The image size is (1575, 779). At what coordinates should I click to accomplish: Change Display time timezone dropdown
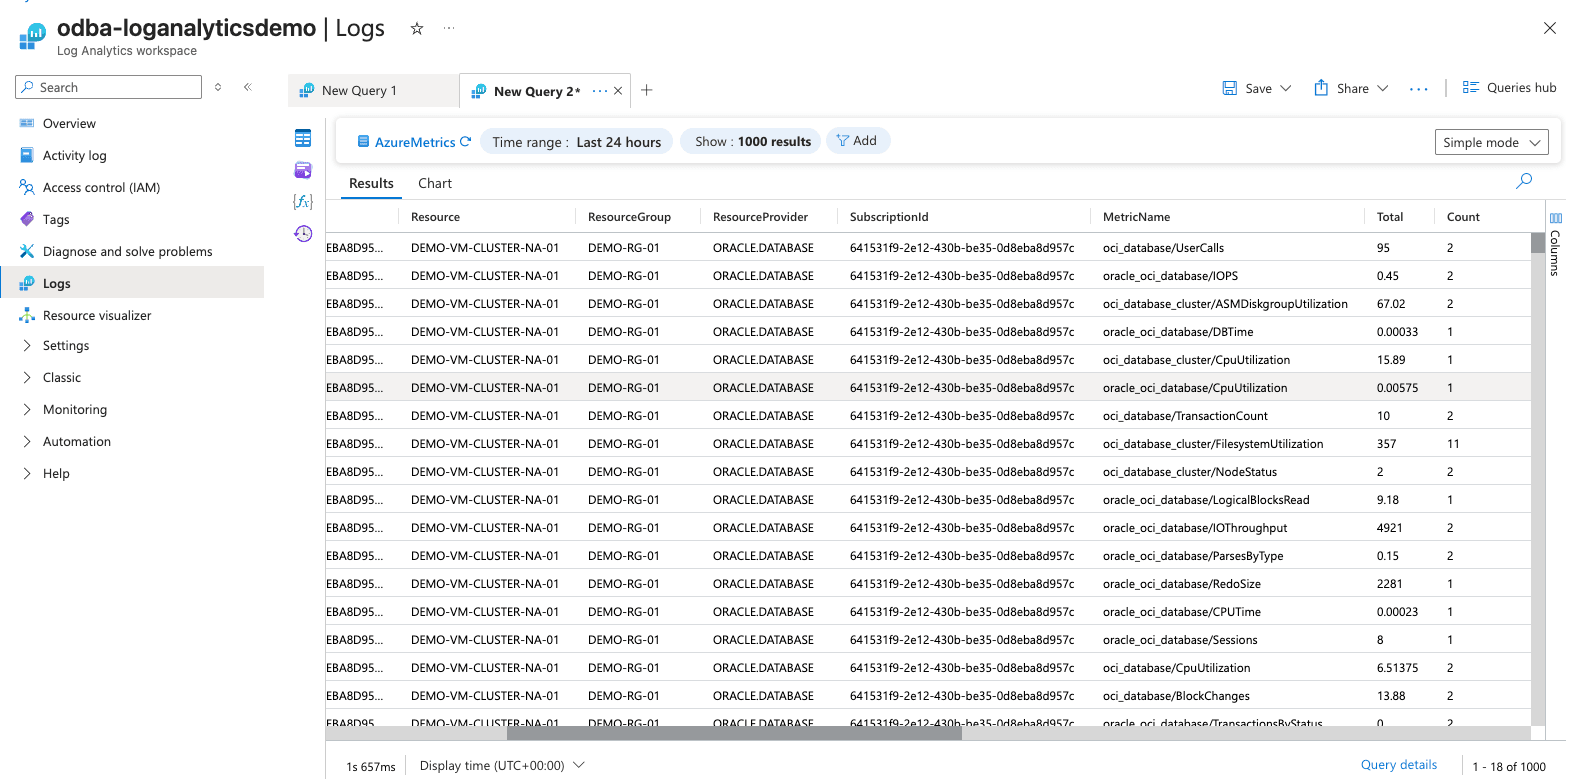click(502, 765)
